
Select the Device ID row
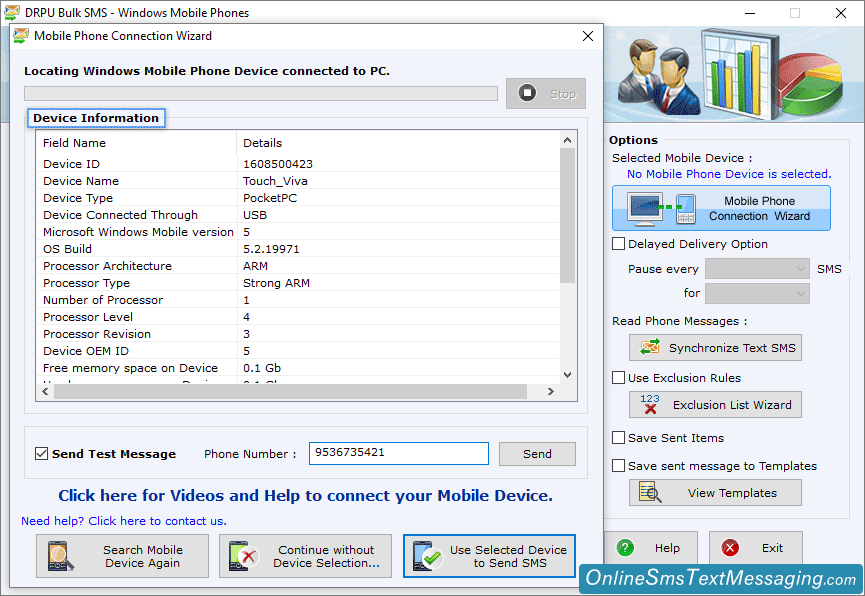[x=298, y=164]
